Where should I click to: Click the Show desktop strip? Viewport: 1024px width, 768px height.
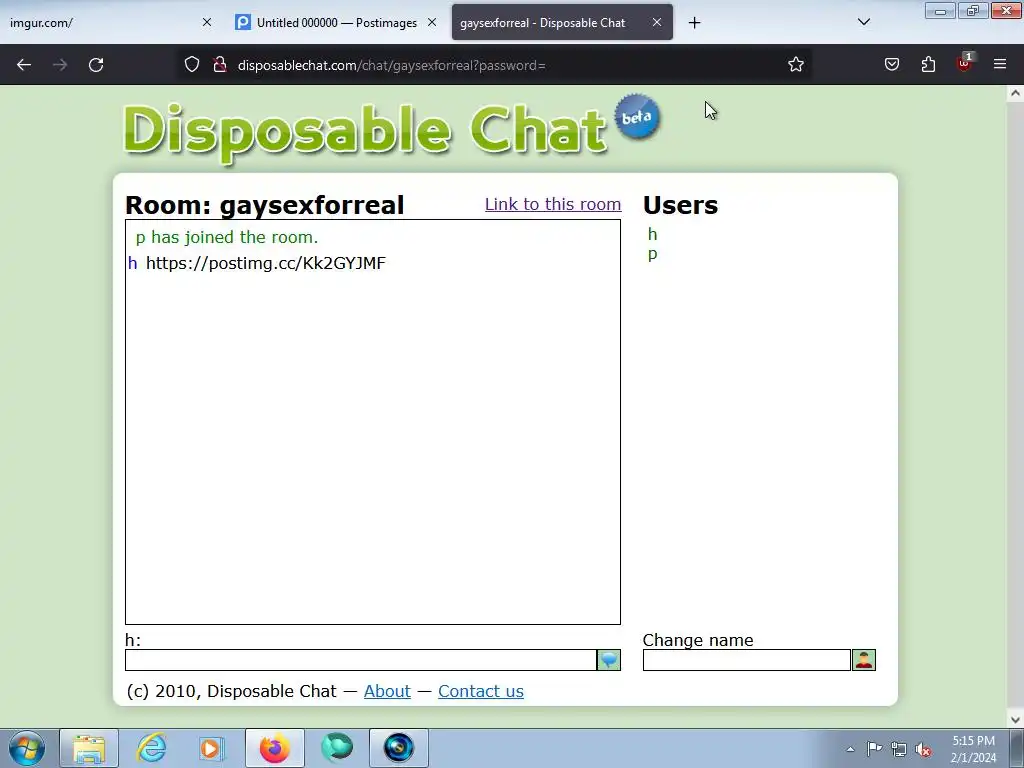tap(1017, 748)
